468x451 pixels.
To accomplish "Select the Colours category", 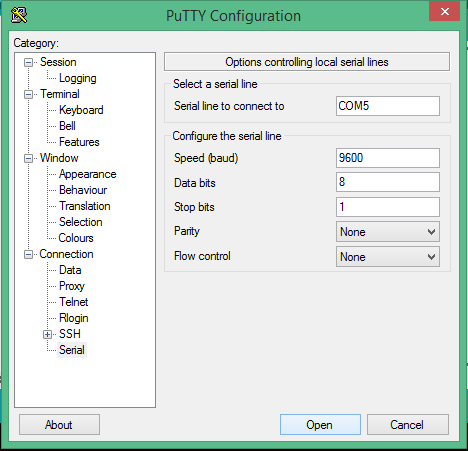I will (76, 238).
